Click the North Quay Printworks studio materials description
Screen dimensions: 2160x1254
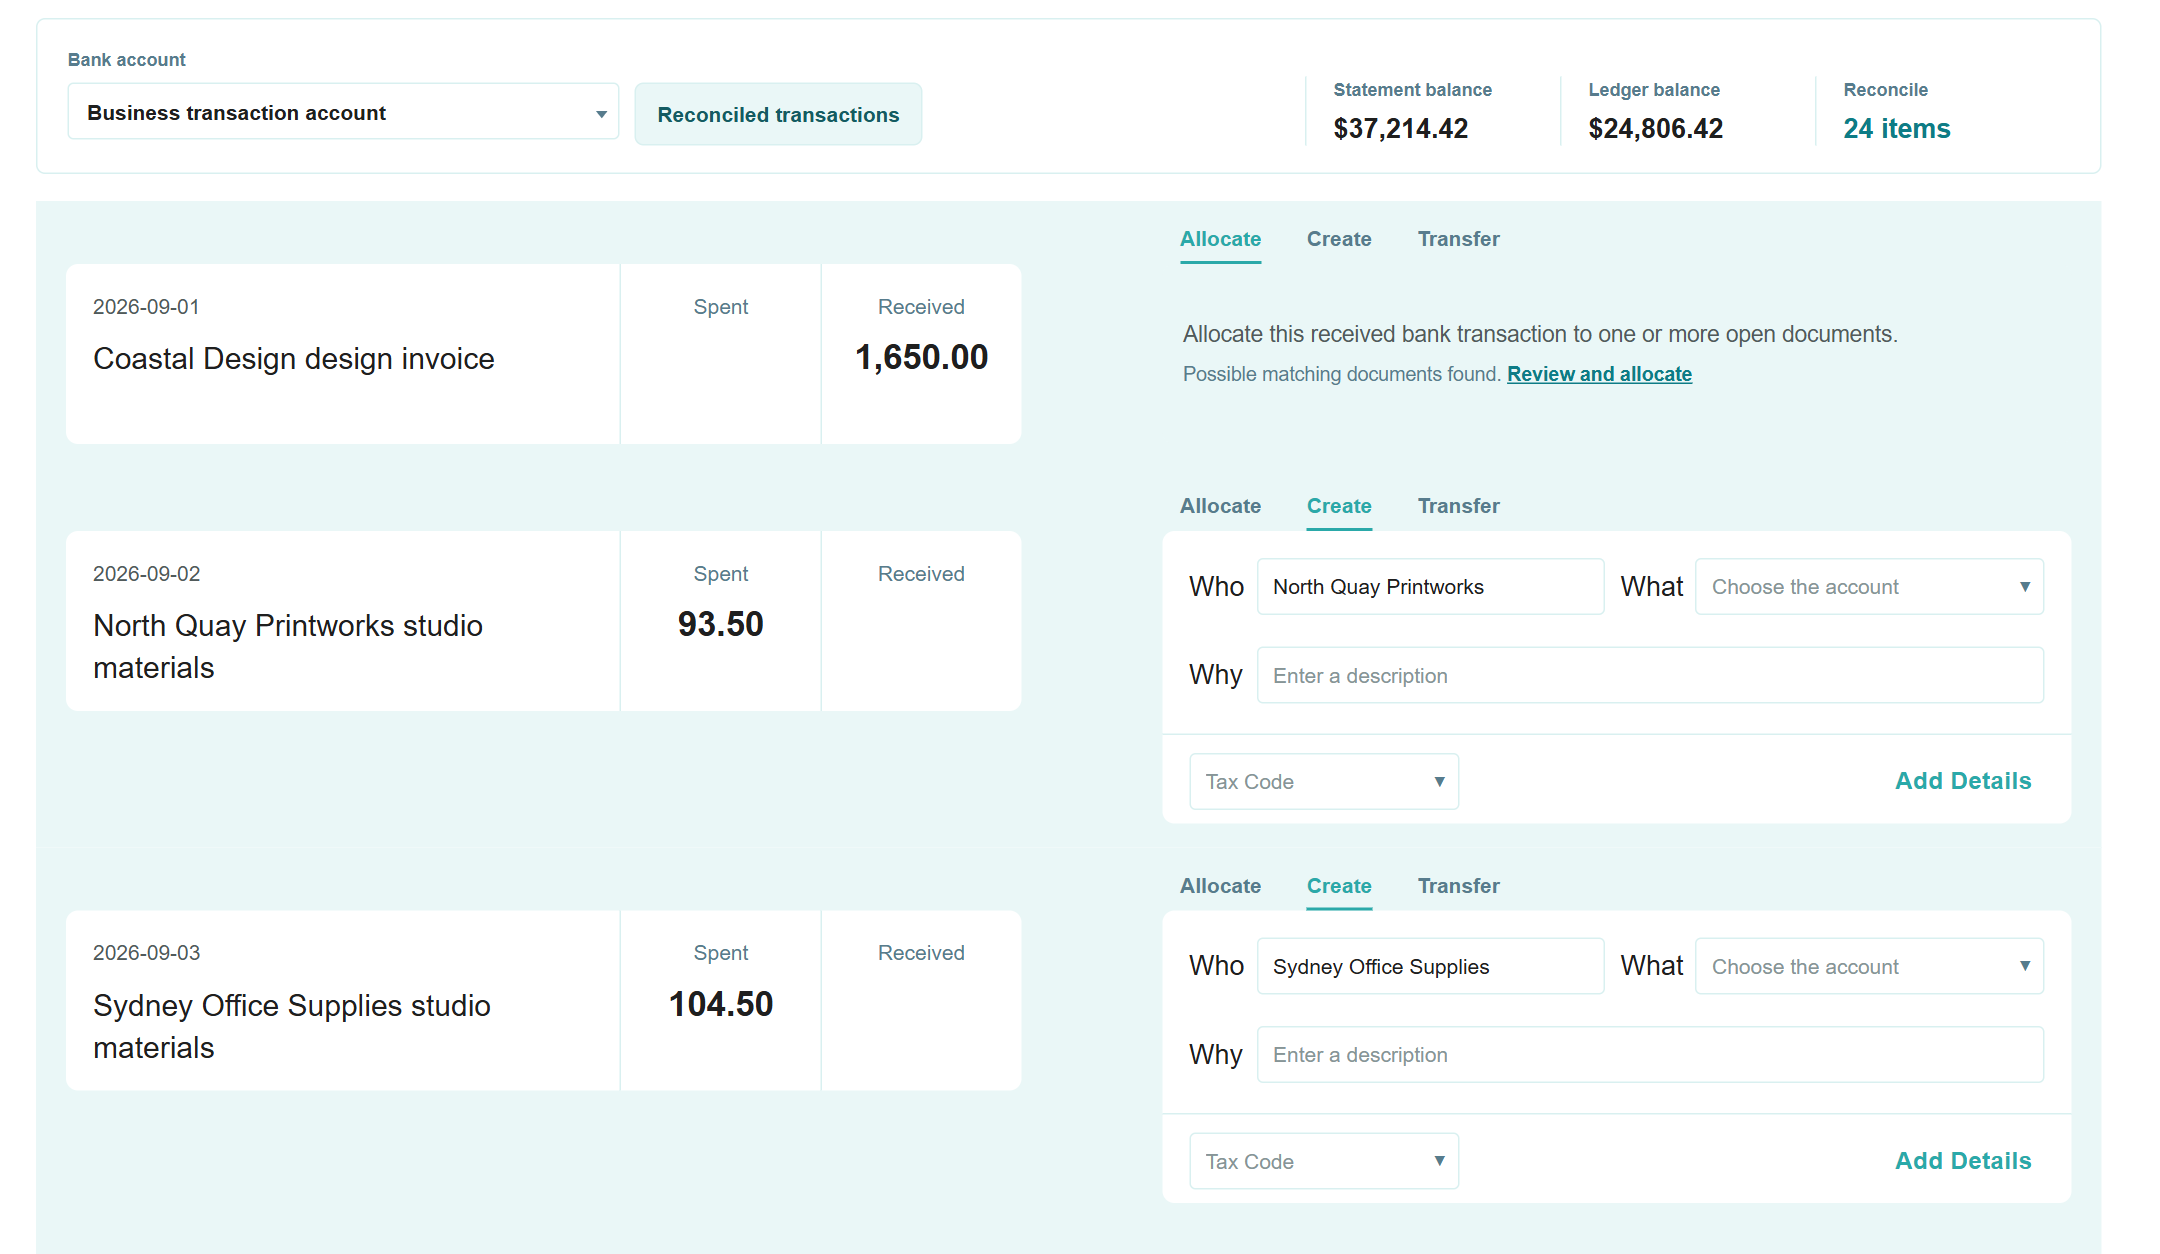(288, 646)
